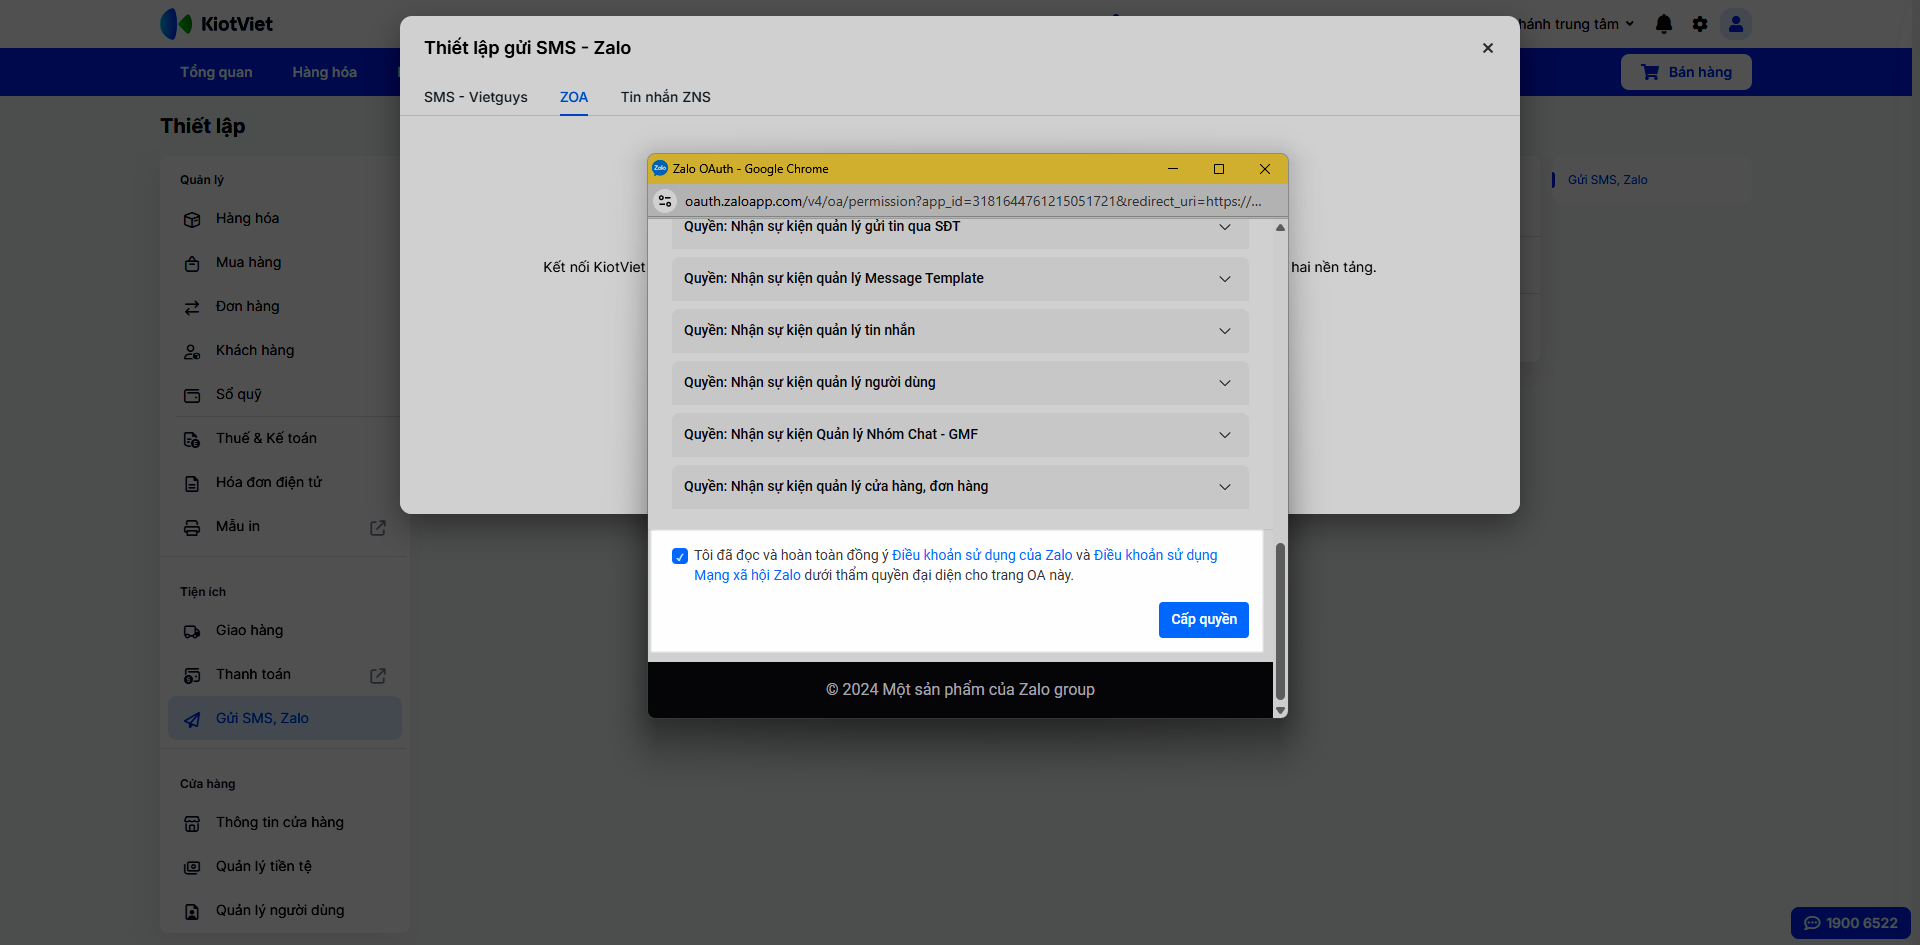Screen dimensions: 1920x945
Task: Click Gửi SMS, Zalo anchor link on right
Action: (1608, 180)
